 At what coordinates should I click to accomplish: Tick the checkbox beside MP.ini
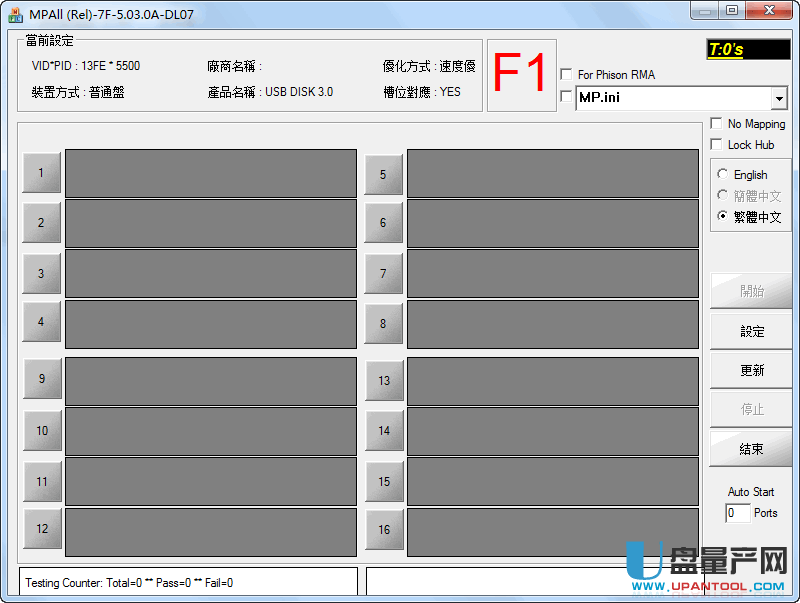(567, 97)
